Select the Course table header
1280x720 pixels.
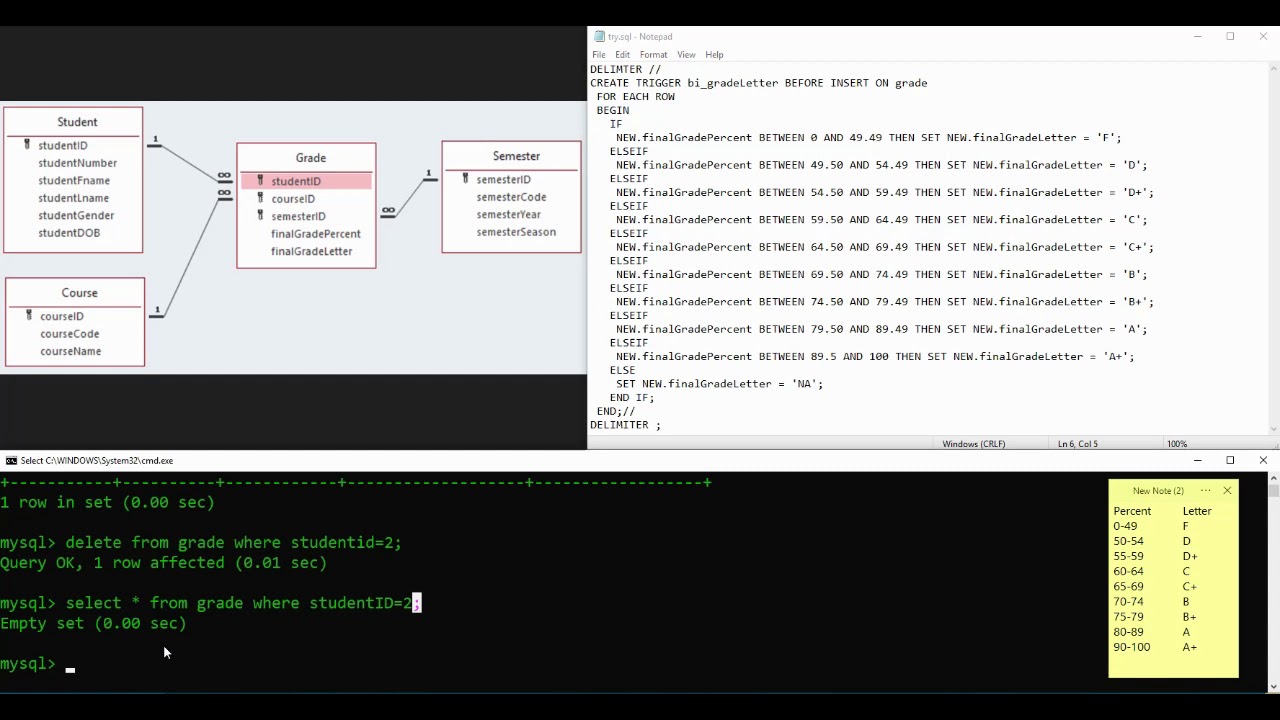pyautogui.click(x=79, y=293)
